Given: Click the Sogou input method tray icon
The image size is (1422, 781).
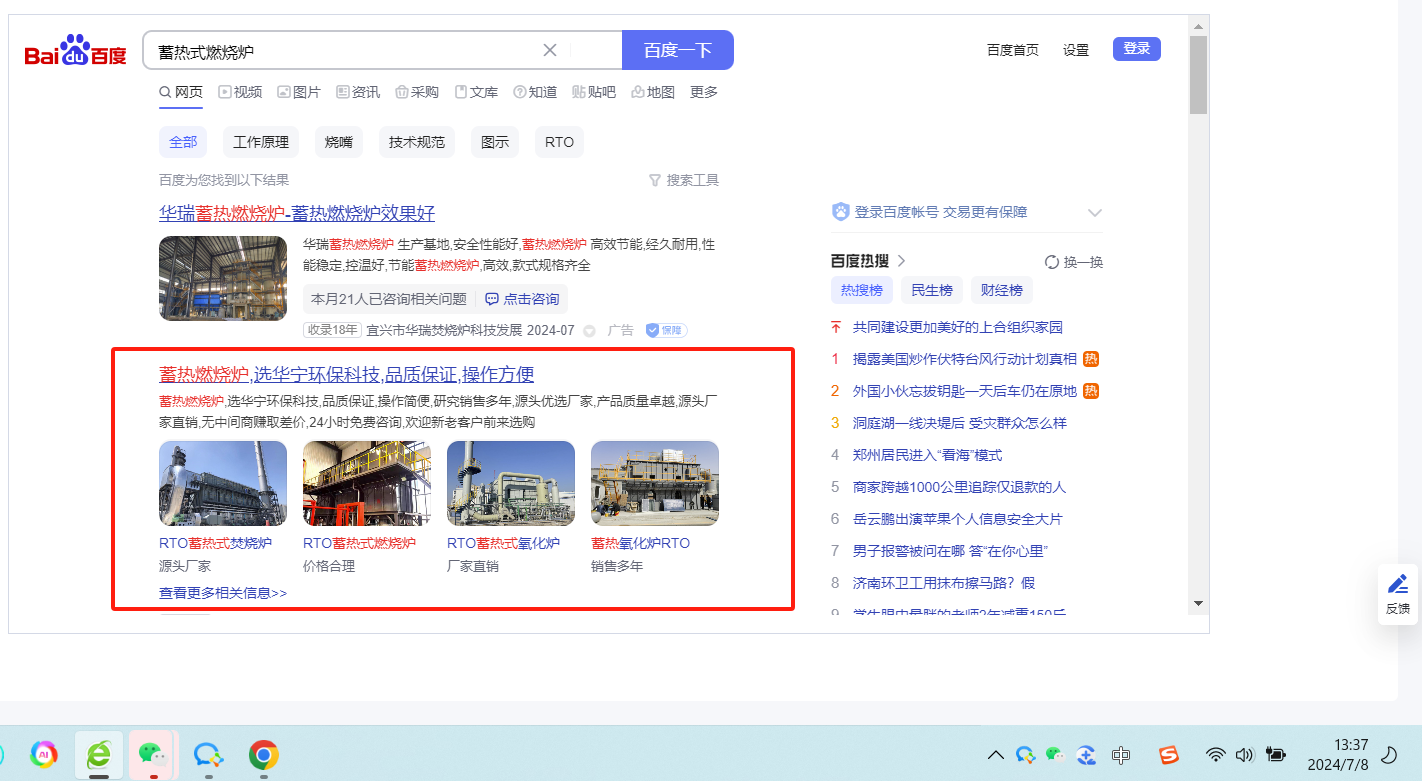Looking at the screenshot, I should point(1169,755).
